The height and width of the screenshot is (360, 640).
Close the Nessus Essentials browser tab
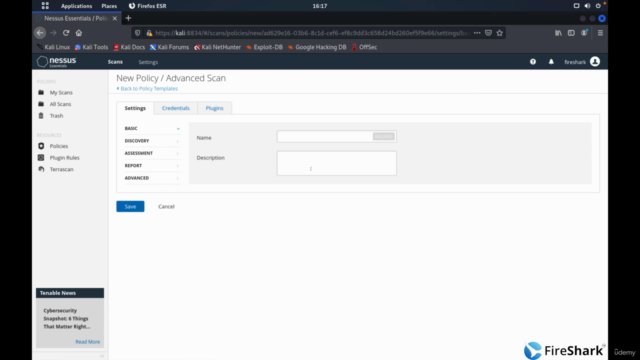coord(115,18)
